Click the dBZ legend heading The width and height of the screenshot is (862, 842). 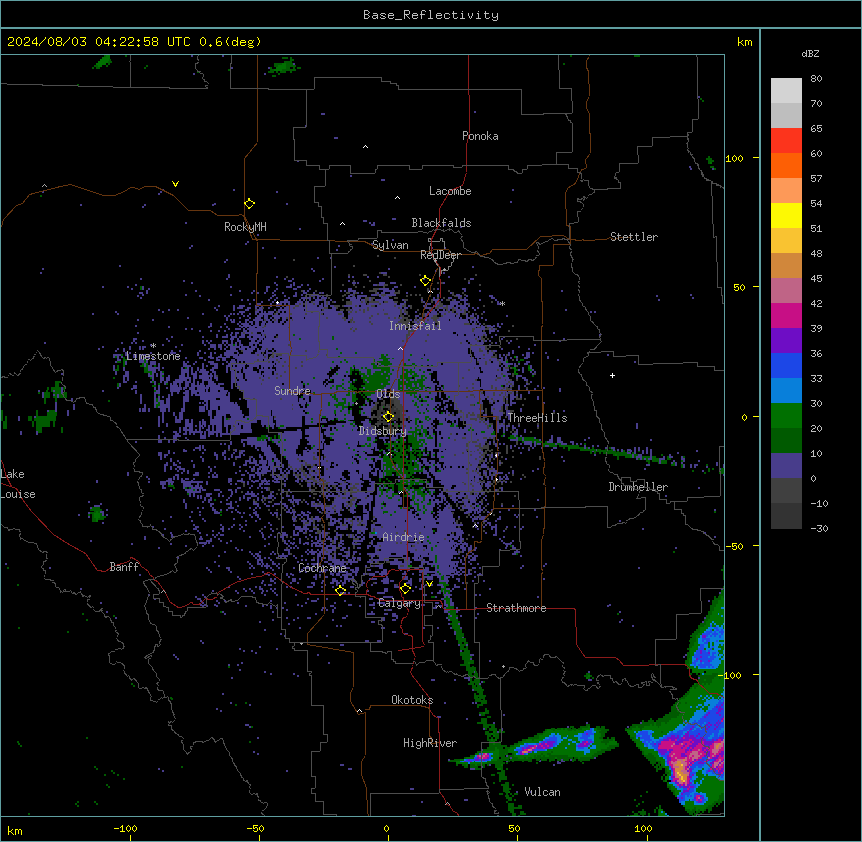coord(810,54)
